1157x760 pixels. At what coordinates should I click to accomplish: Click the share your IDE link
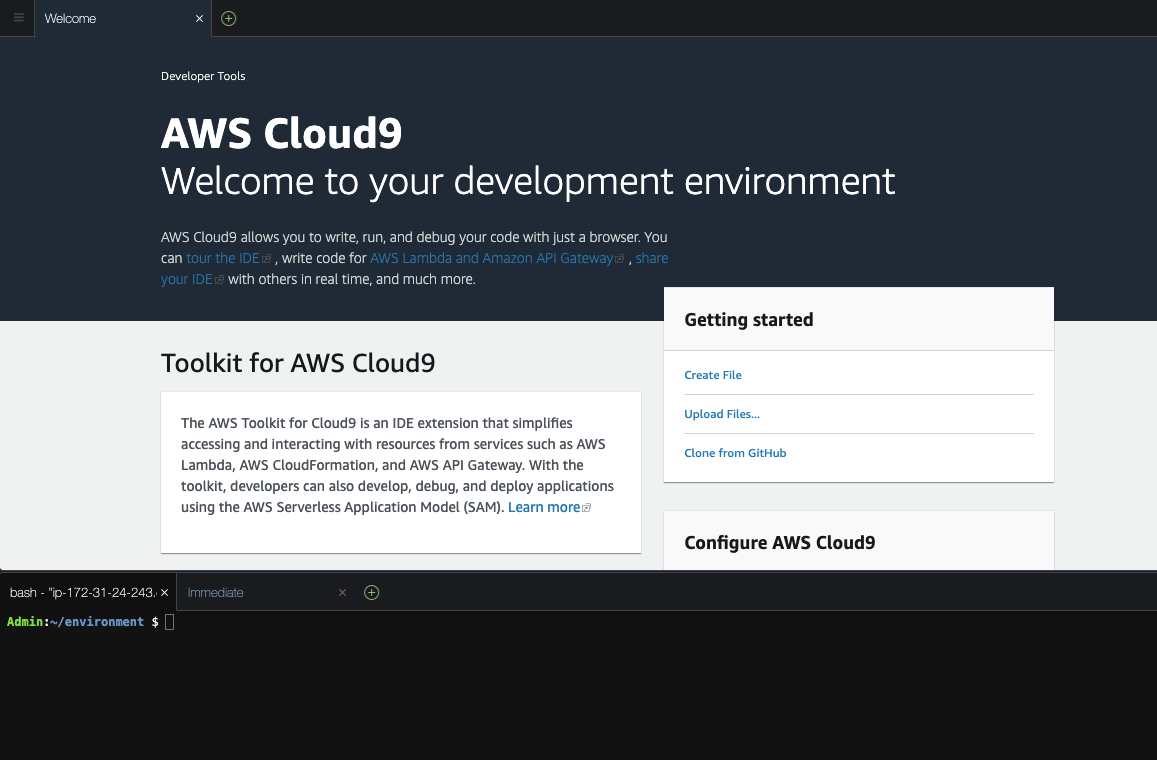click(x=186, y=279)
